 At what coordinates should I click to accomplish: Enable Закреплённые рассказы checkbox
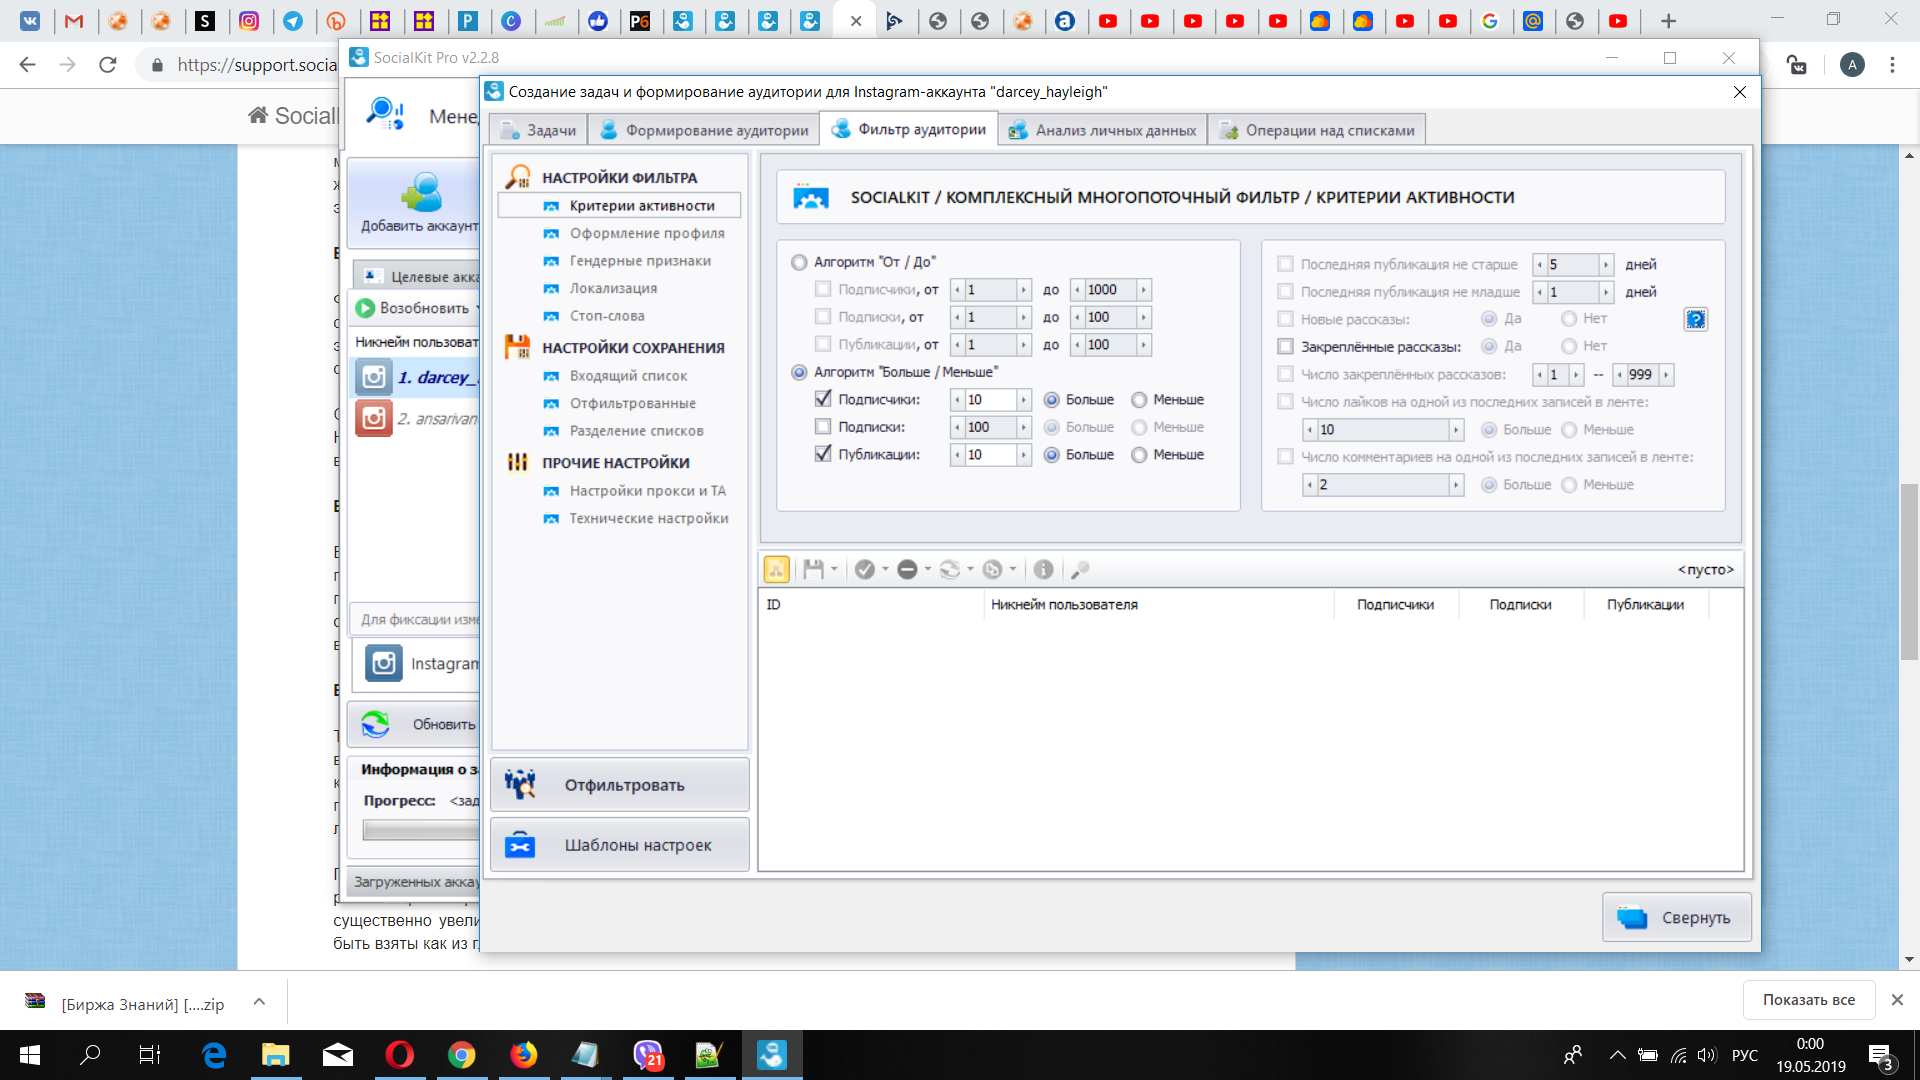(1286, 347)
